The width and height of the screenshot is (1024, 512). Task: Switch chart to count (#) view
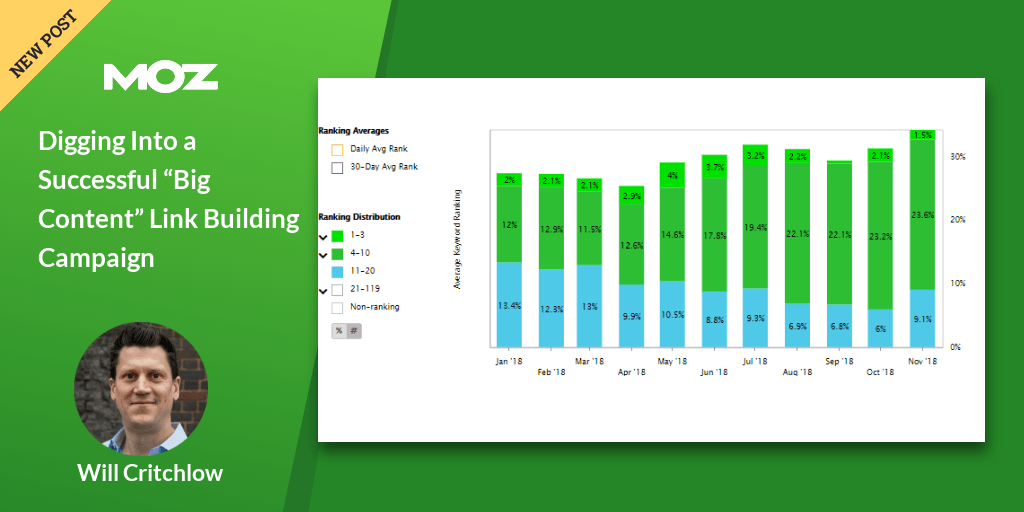(x=353, y=331)
